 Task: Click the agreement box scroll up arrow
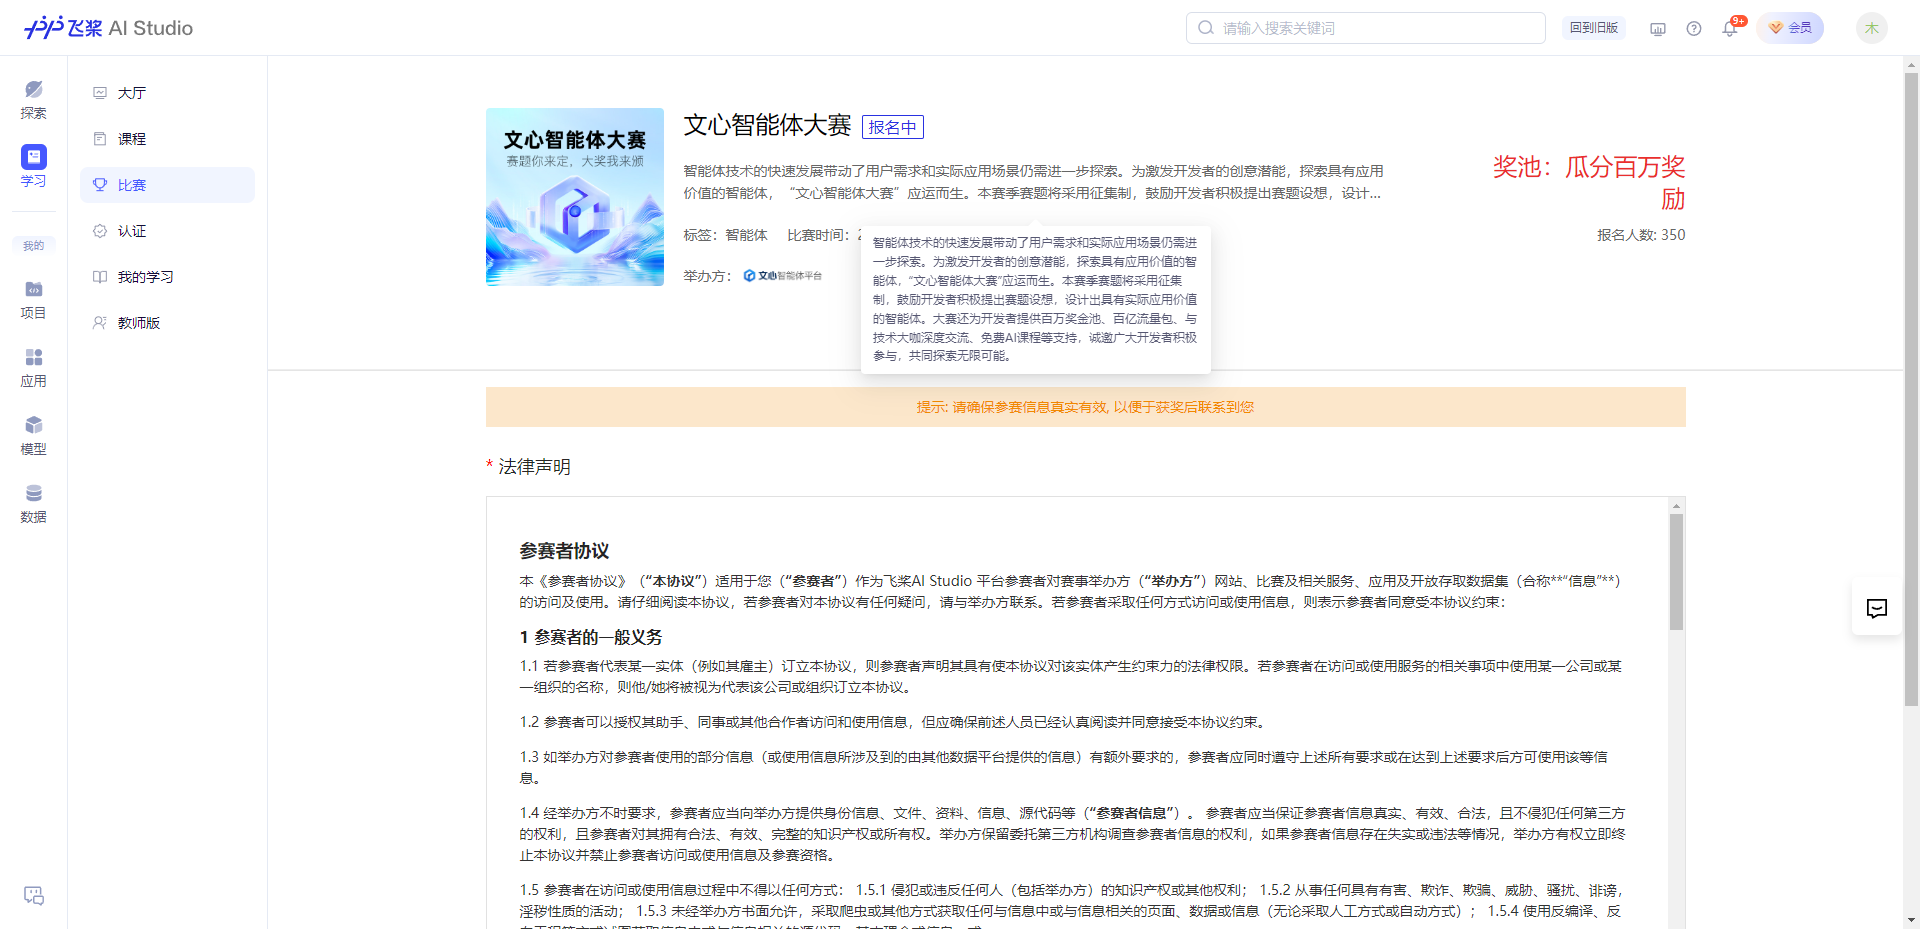[x=1677, y=506]
